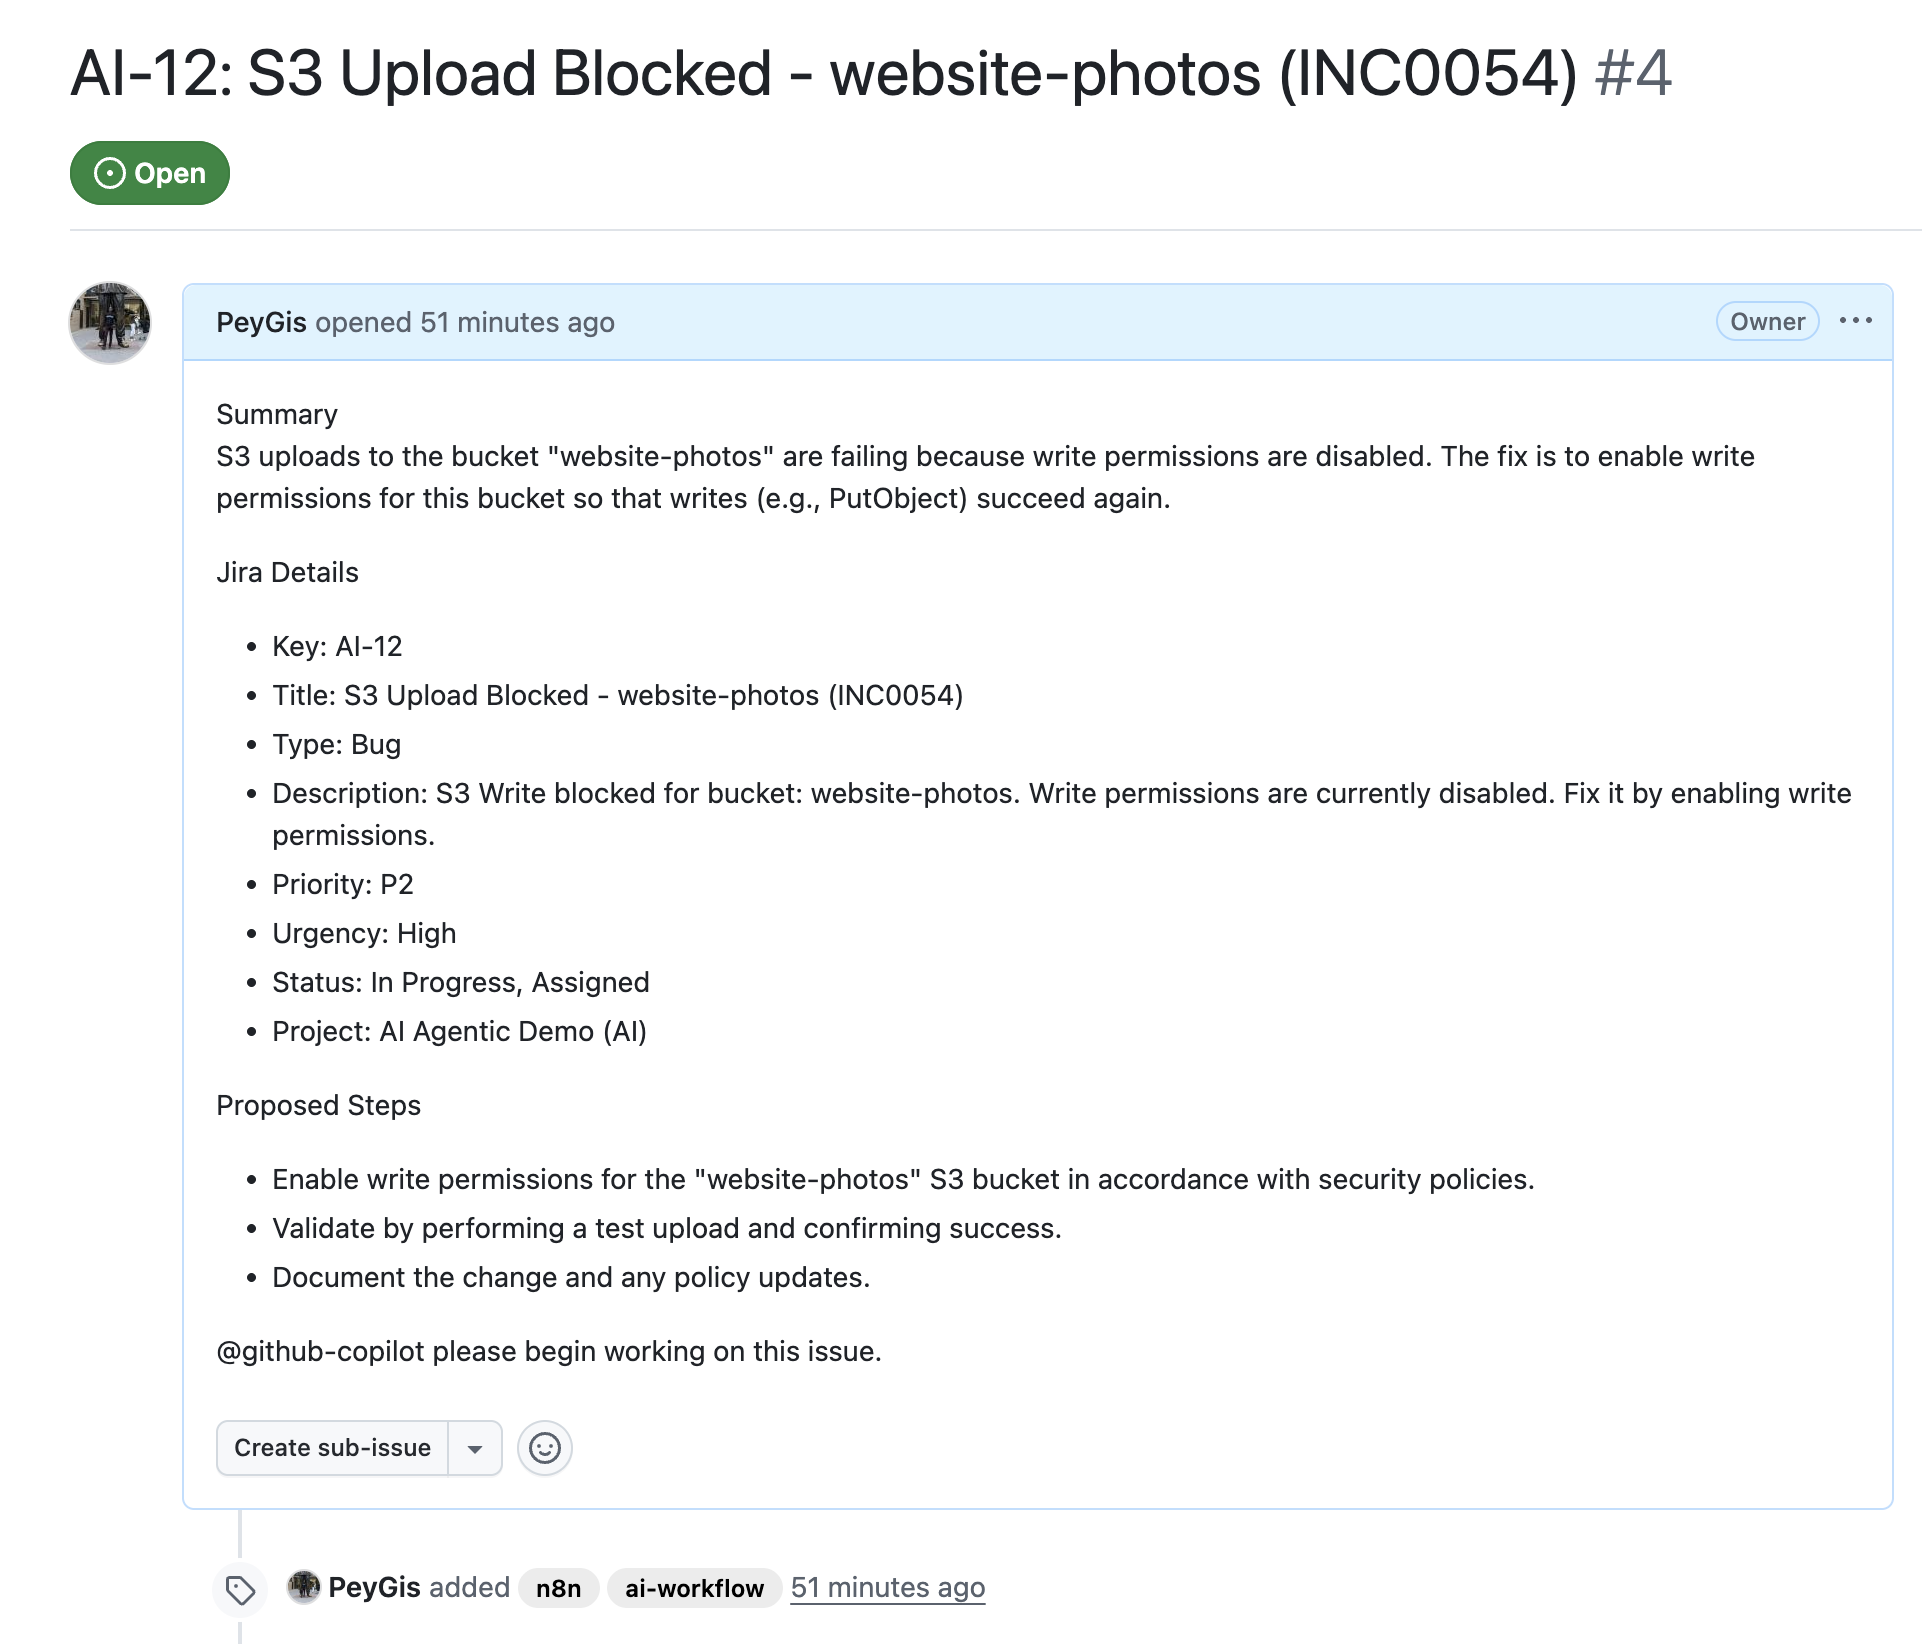Click the opened 51 minutes ago text
Image resolution: width=1922 pixels, height=1644 pixels.
click(465, 322)
